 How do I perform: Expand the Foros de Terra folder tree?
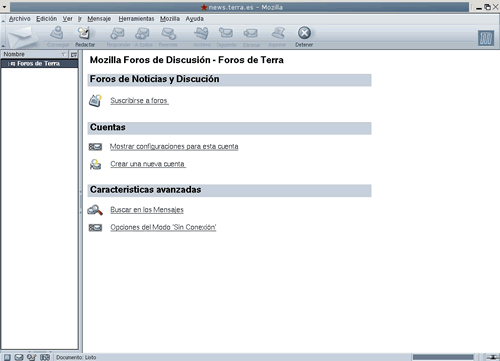(x=9, y=63)
